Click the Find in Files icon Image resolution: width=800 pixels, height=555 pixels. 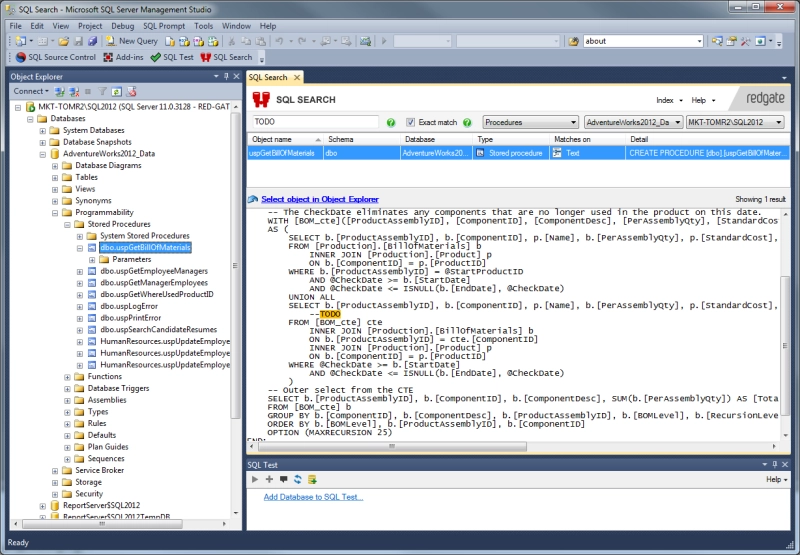574,41
